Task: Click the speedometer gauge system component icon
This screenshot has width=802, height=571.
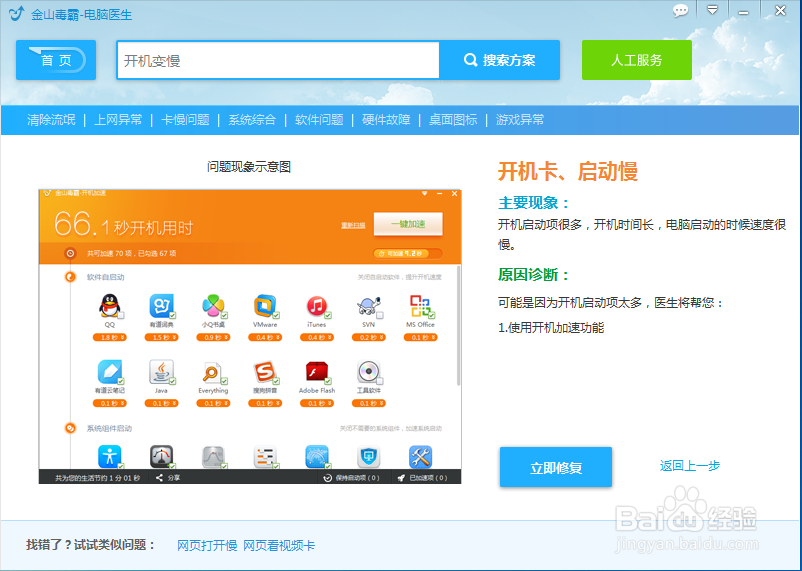Action: tap(161, 456)
